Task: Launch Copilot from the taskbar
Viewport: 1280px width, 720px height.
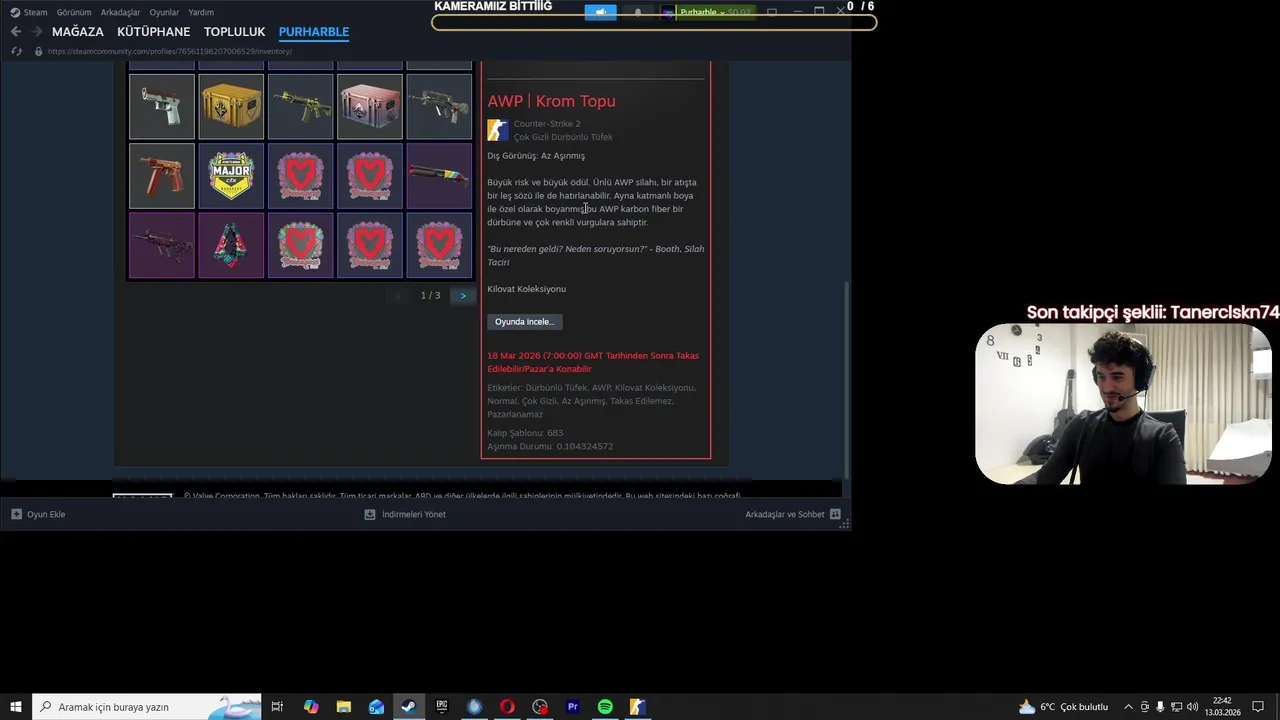Action: 311,707
